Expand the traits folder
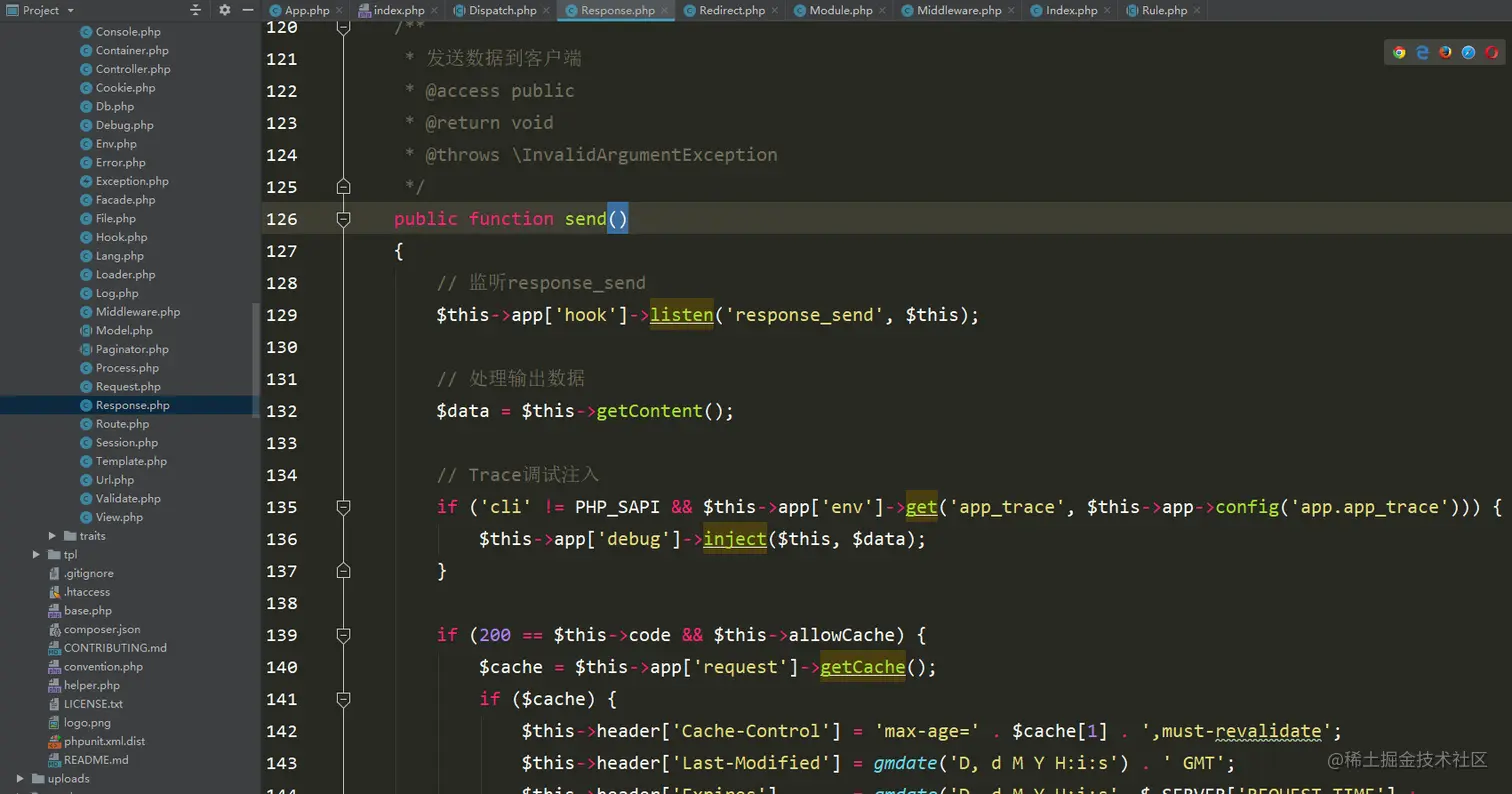Viewport: 1512px width, 794px height. pos(53,536)
